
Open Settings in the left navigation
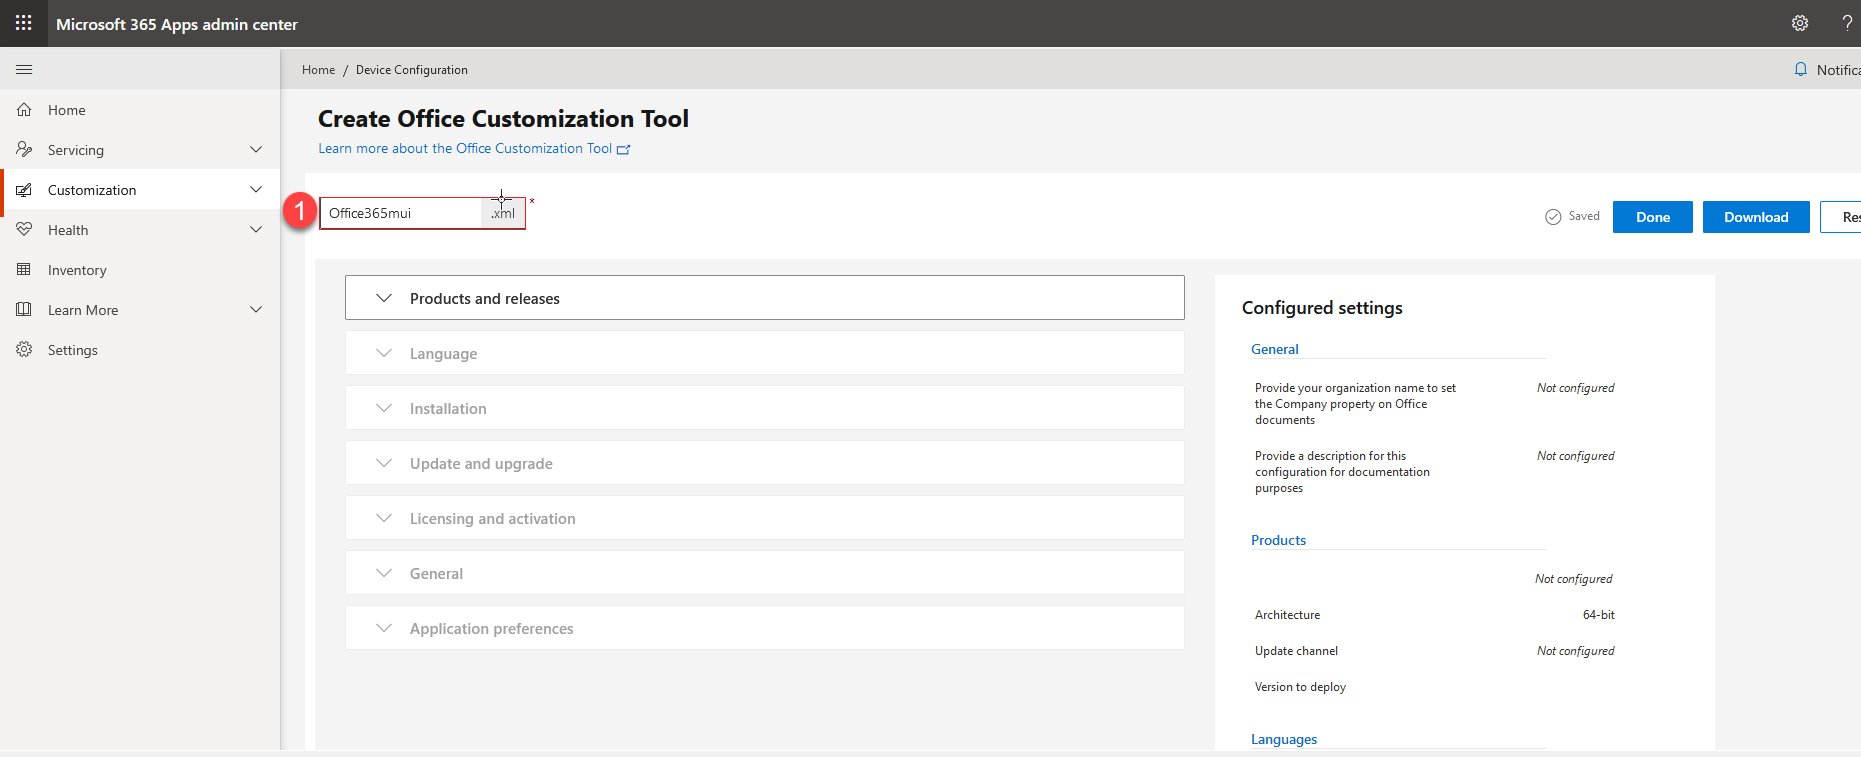tap(72, 350)
